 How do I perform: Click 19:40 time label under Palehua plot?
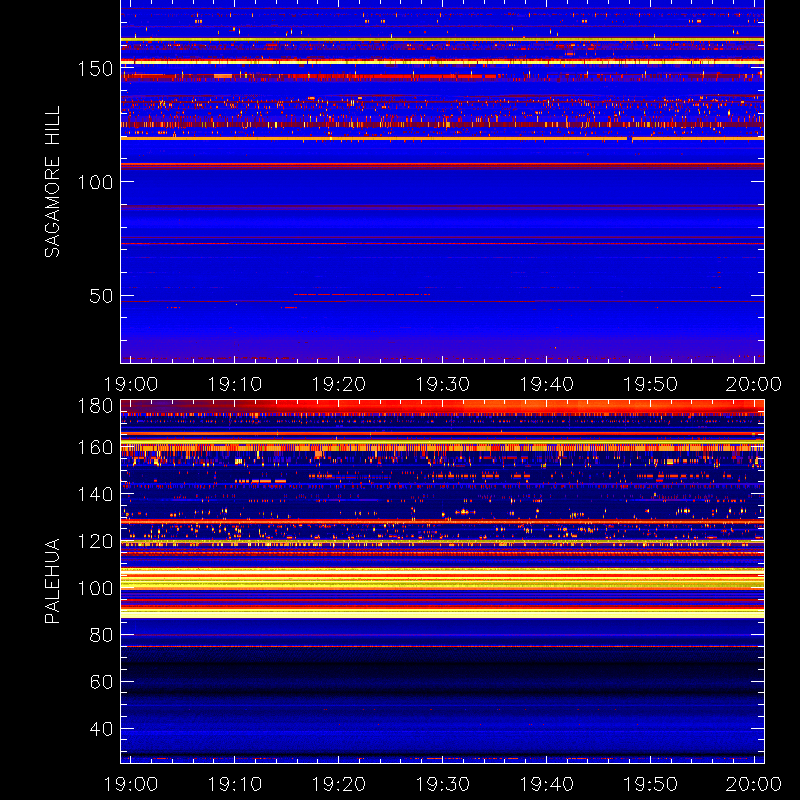[546, 784]
